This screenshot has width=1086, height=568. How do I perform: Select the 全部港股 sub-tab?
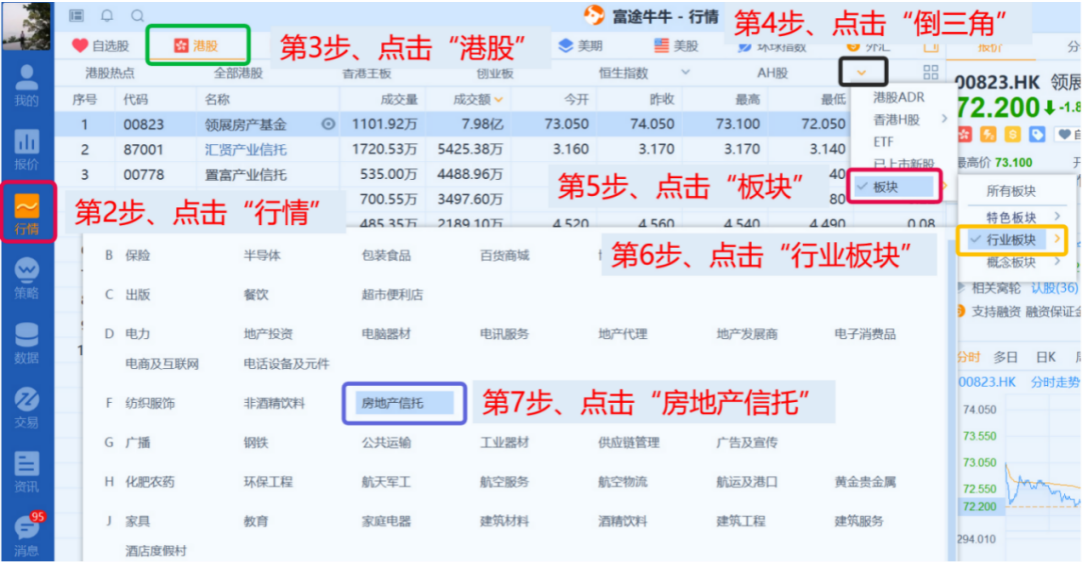pyautogui.click(x=238, y=73)
